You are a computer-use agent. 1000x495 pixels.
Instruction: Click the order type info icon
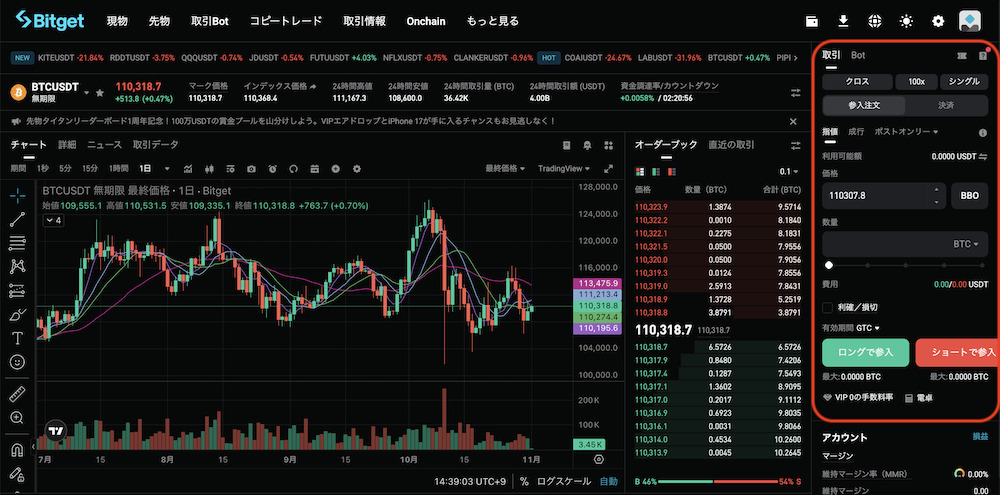coord(983,133)
